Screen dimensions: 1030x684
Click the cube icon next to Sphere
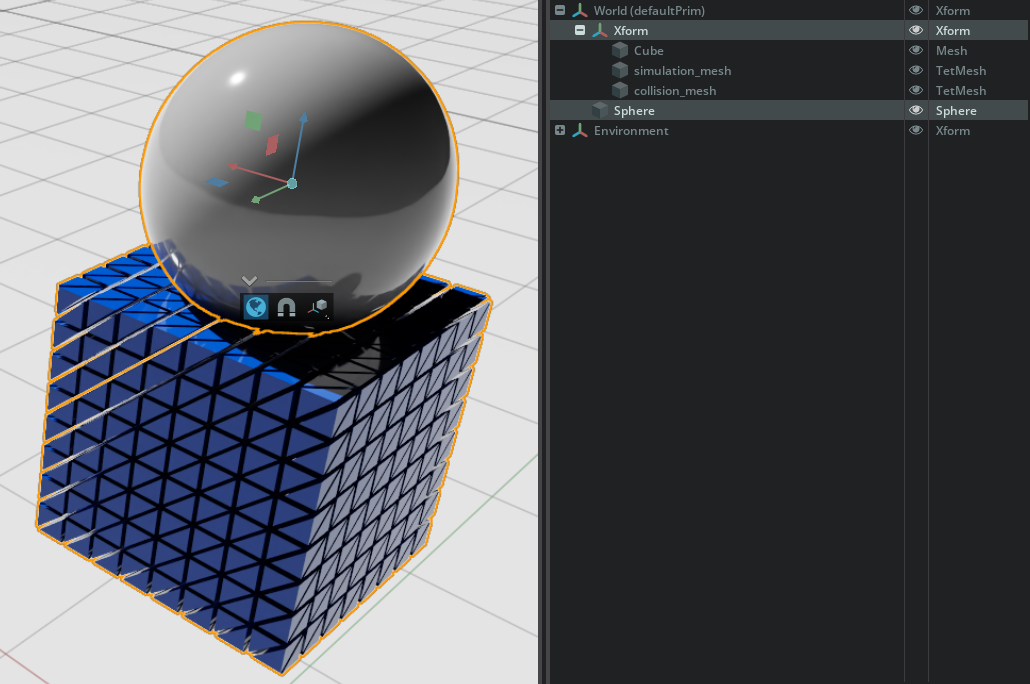(600, 111)
